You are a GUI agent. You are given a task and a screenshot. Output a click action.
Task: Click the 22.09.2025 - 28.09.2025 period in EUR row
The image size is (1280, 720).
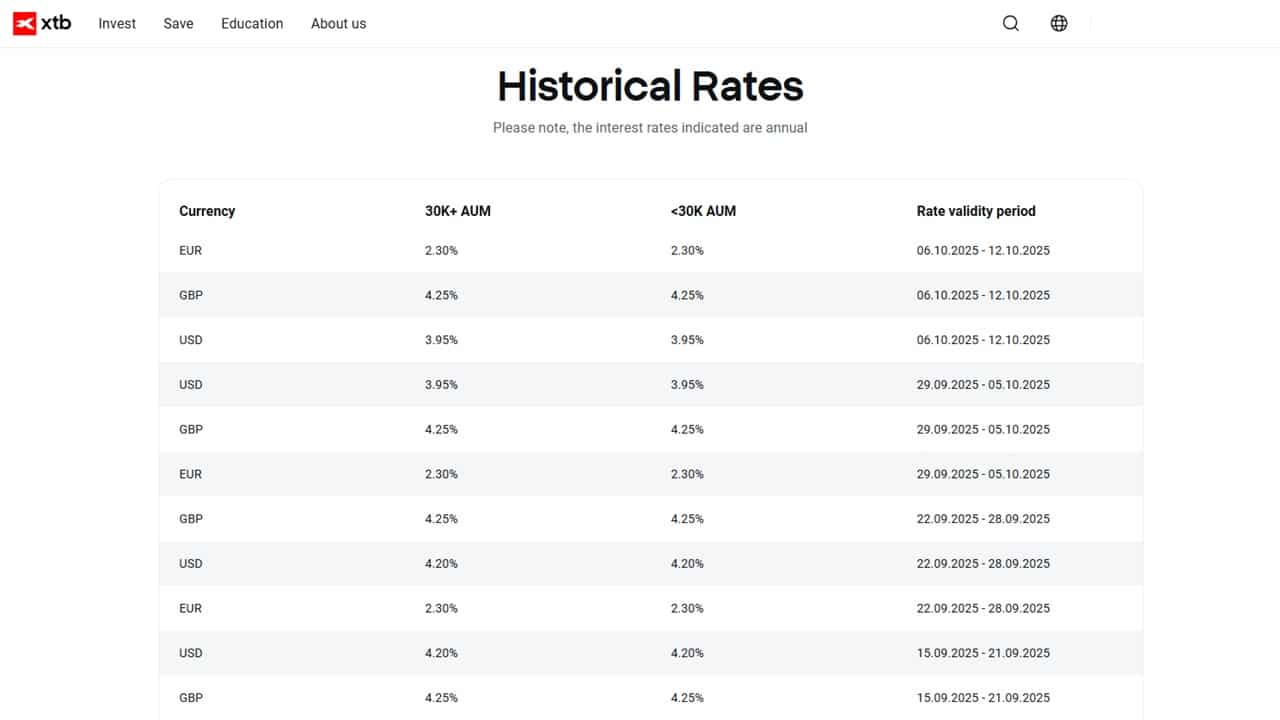983,608
